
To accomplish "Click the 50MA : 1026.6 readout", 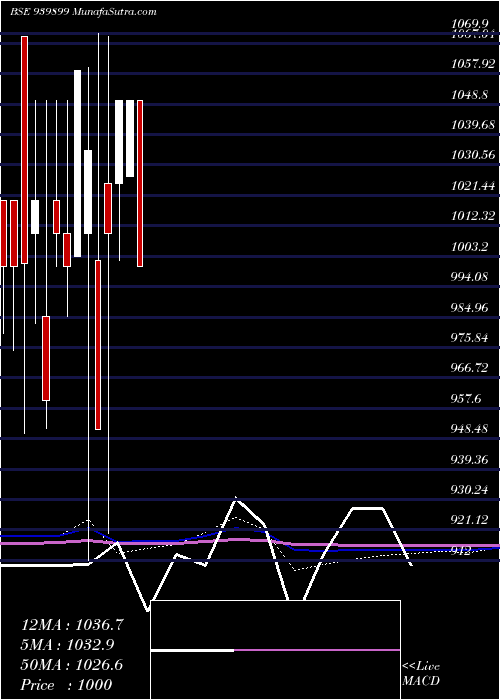I will pyautogui.click(x=72, y=665).
